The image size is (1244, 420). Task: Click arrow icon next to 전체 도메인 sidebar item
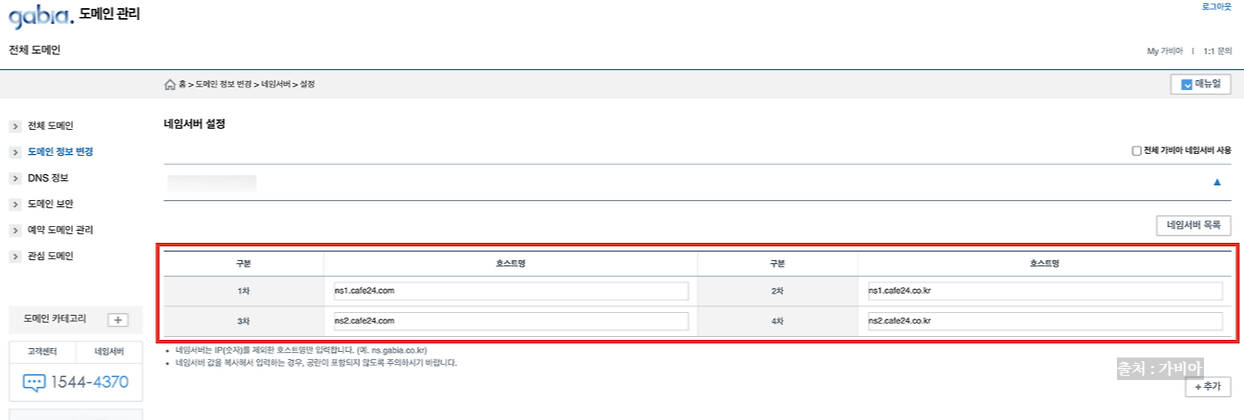(x=15, y=126)
